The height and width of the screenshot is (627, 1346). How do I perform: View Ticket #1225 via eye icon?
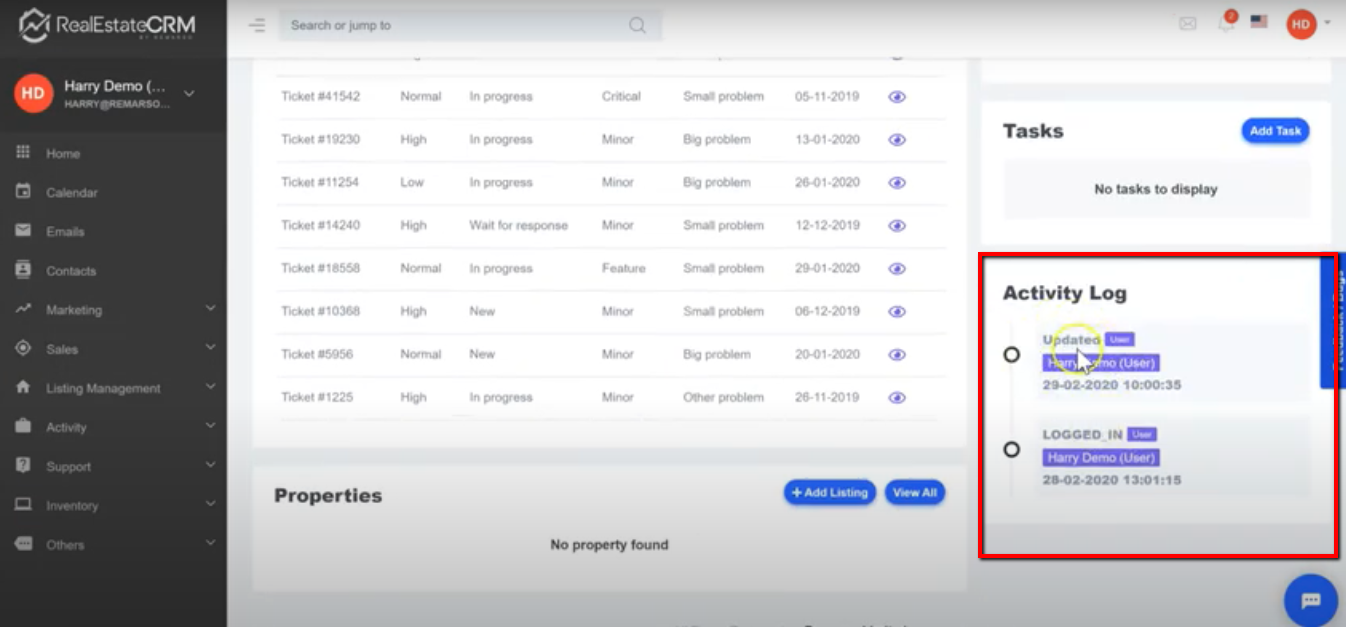[x=897, y=398]
